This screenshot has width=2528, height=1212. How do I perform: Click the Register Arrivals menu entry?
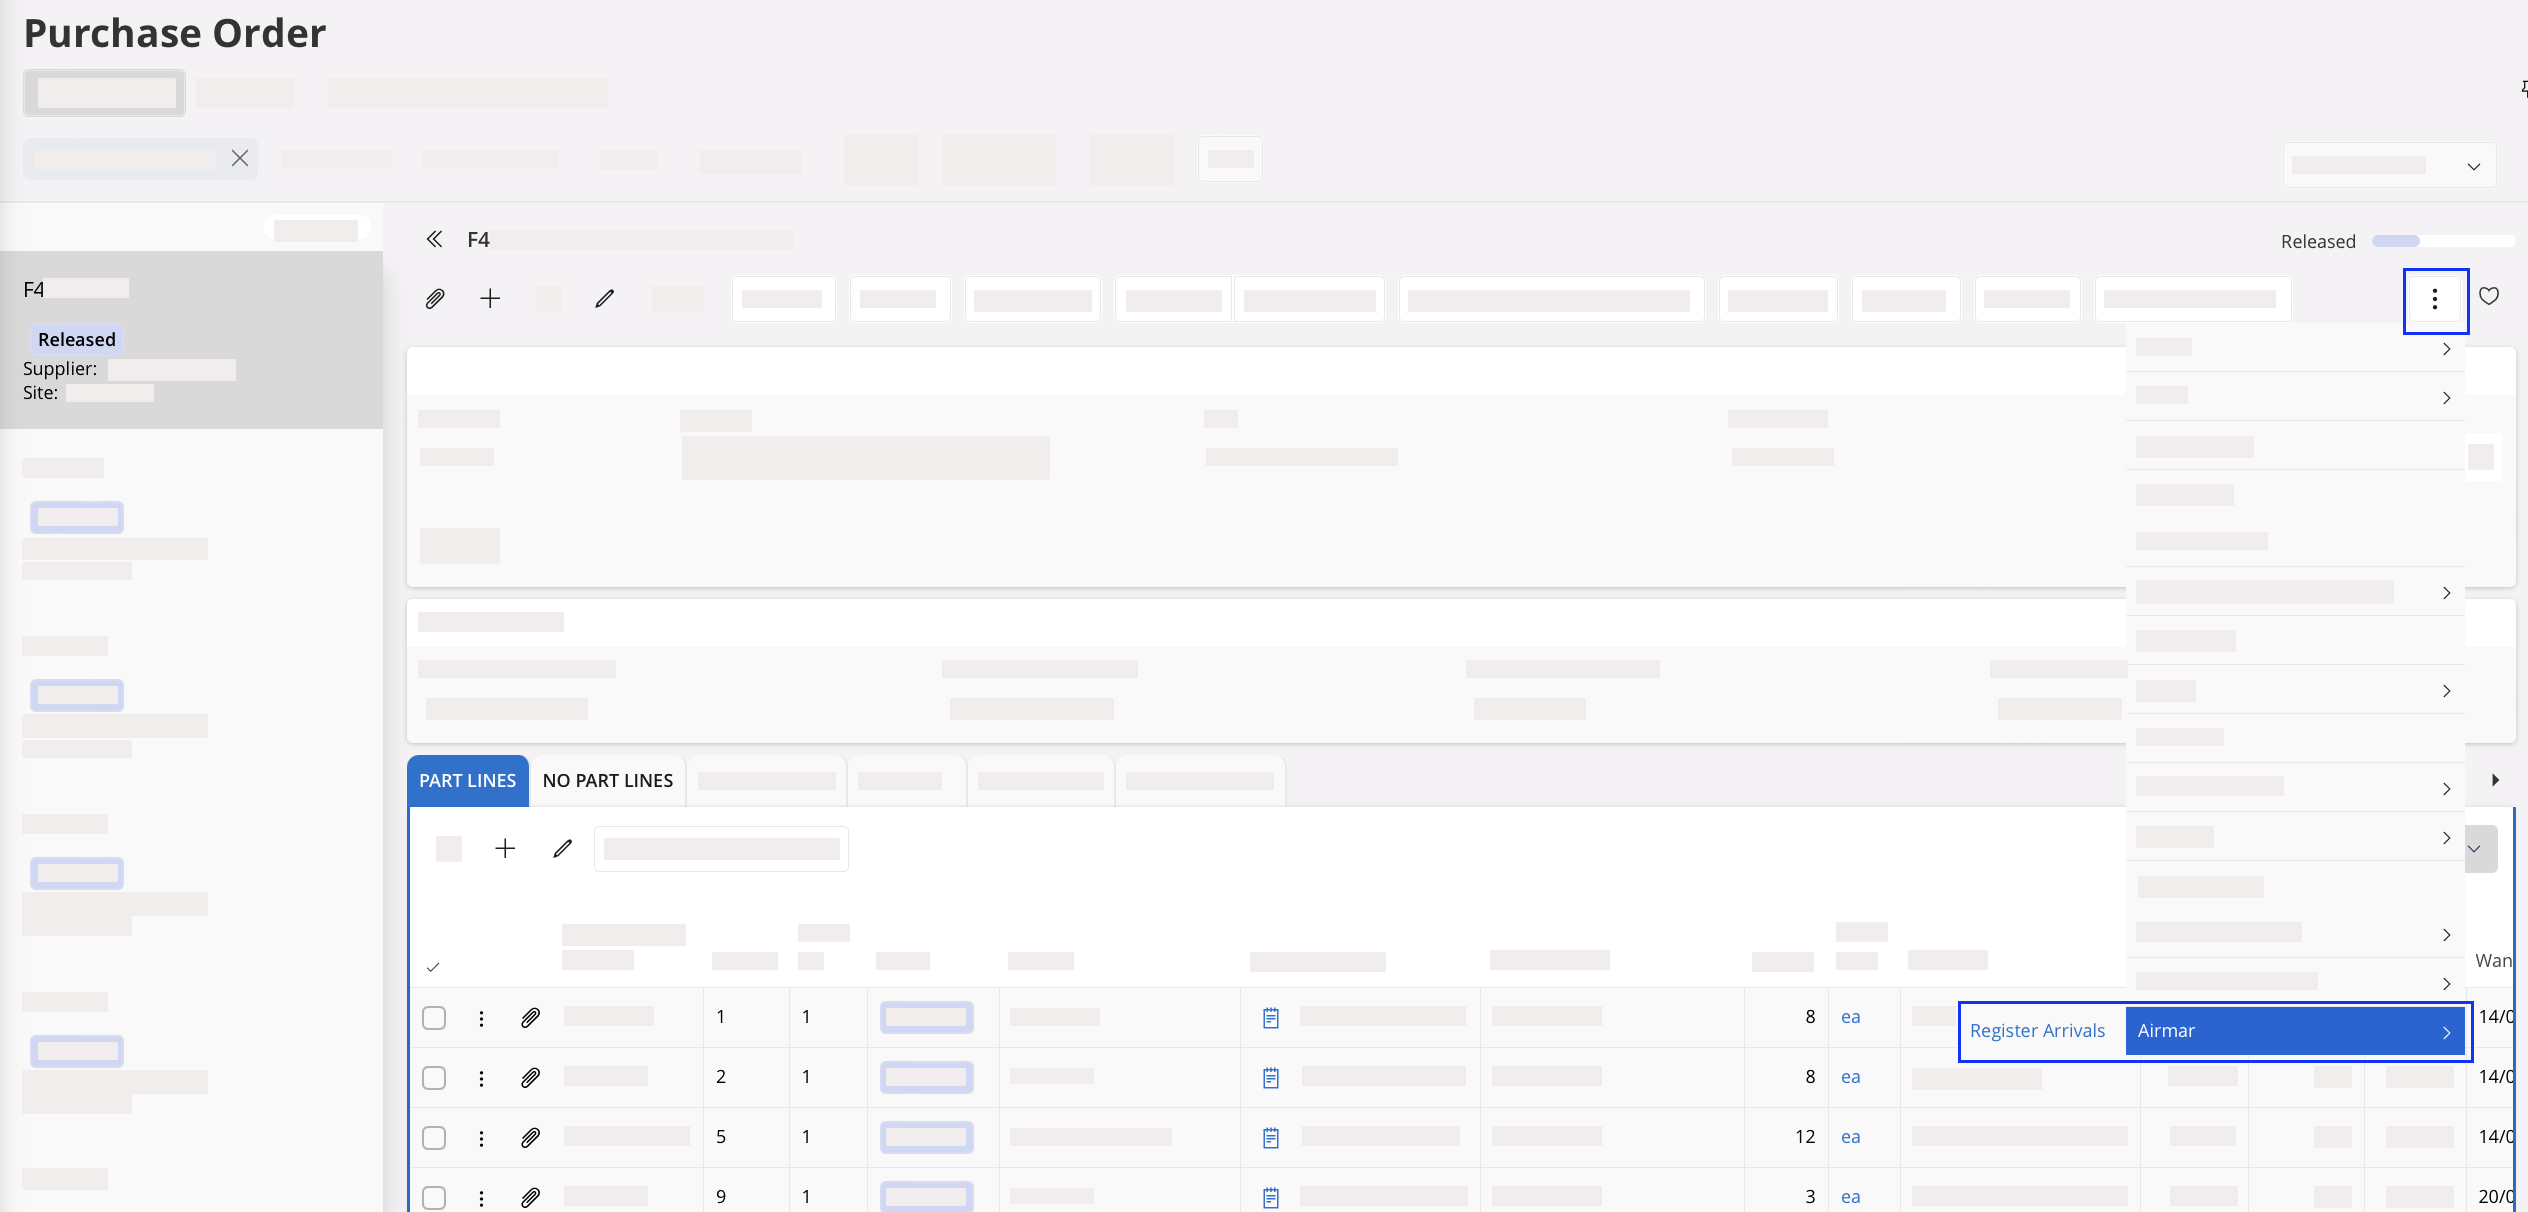tap(2037, 1031)
